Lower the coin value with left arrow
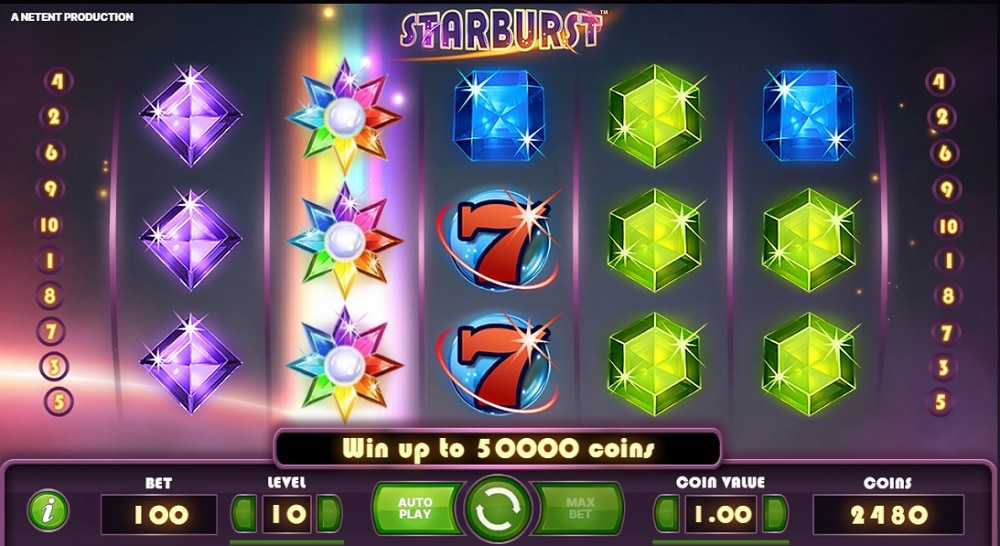The width and height of the screenshot is (1000, 546). [x=666, y=513]
